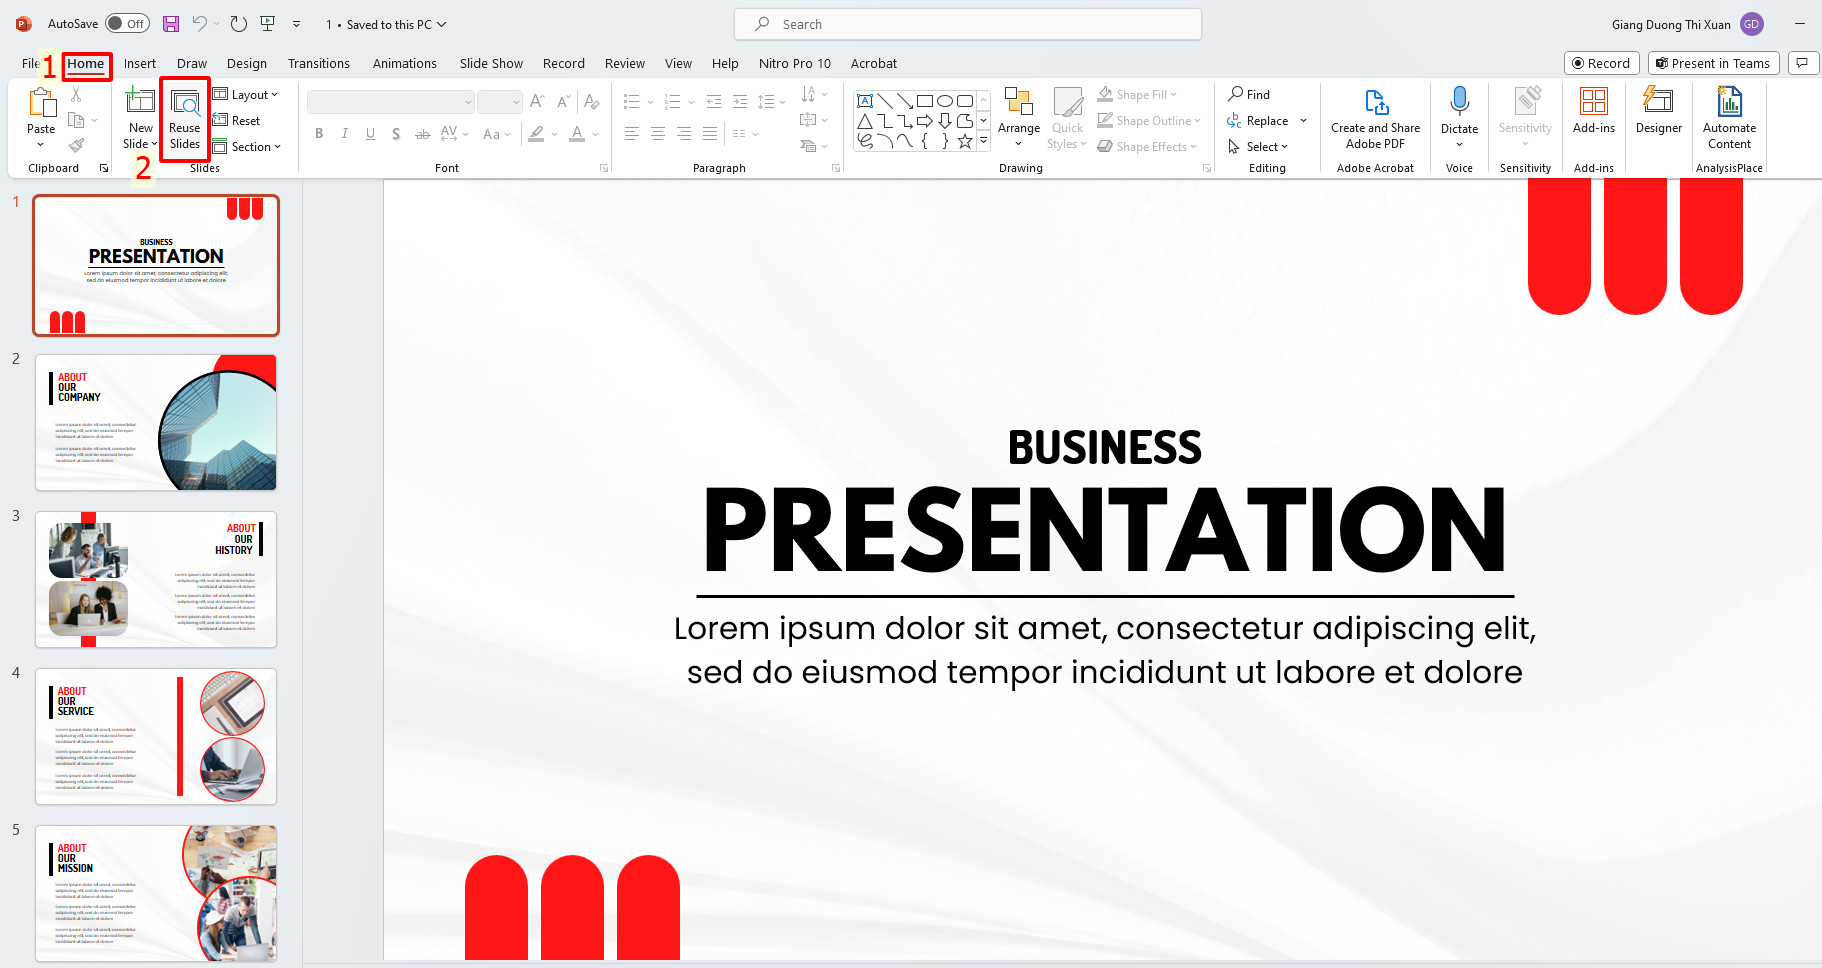Center text alignment toggle
The width and height of the screenshot is (1822, 968).
[x=658, y=134]
